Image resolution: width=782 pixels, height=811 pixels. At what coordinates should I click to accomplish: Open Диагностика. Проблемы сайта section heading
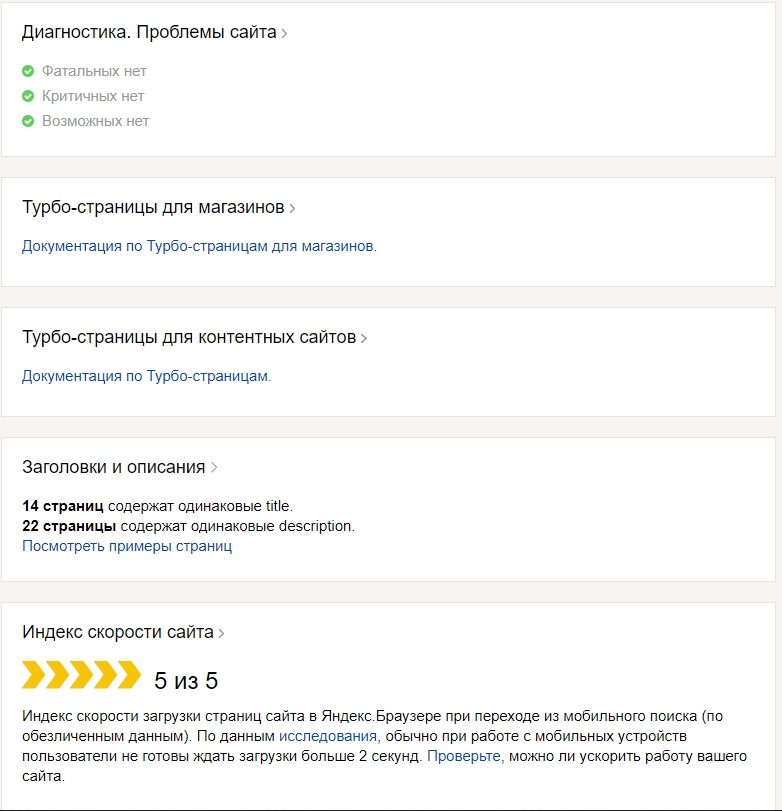pyautogui.click(x=148, y=32)
